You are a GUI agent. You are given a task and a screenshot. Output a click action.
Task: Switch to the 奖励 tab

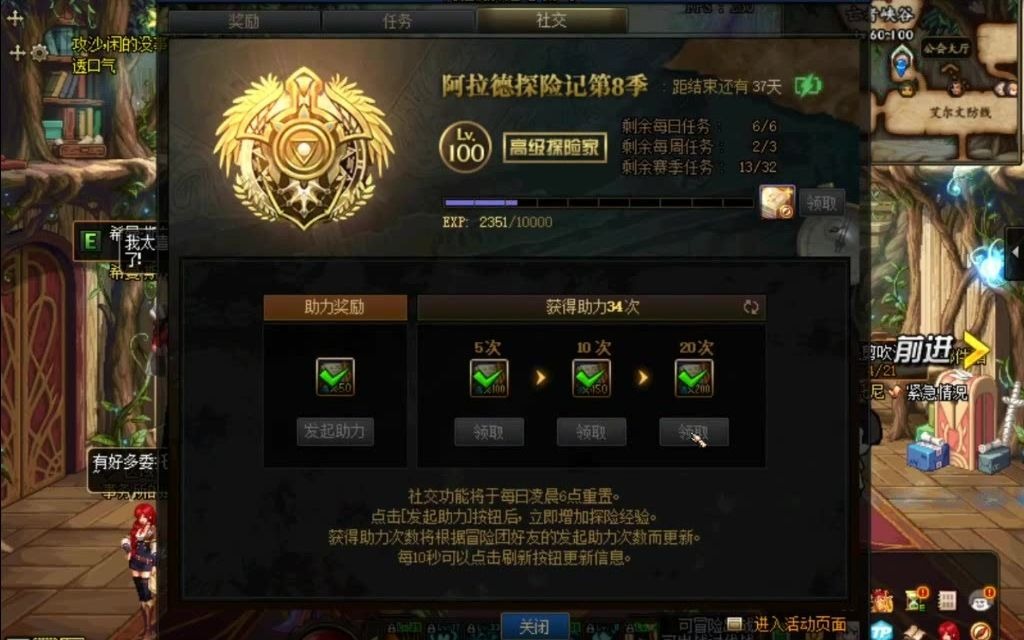(244, 21)
